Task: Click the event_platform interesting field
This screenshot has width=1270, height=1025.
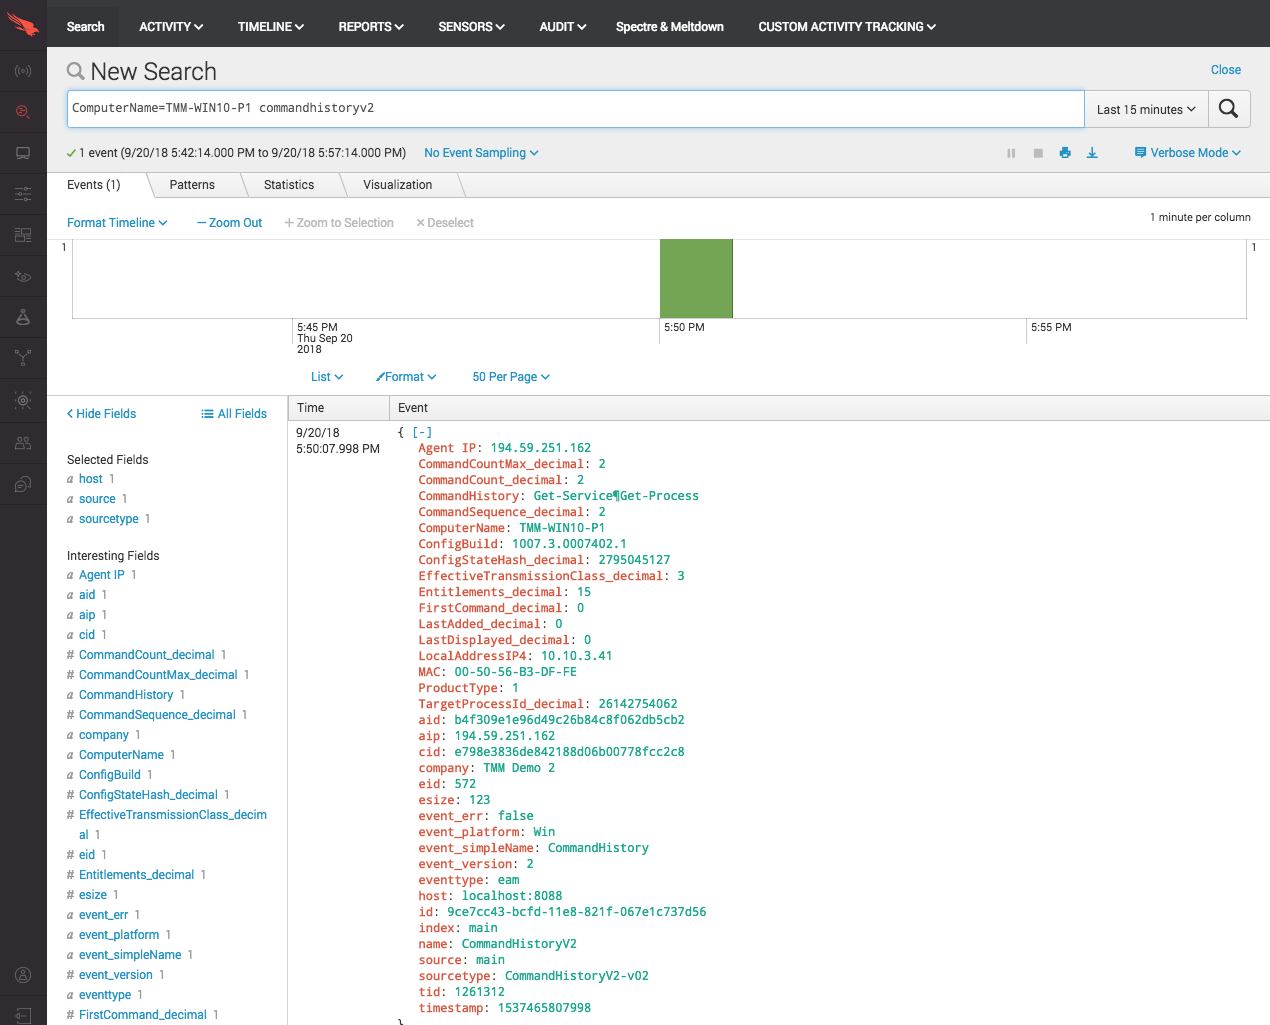Action: point(119,935)
